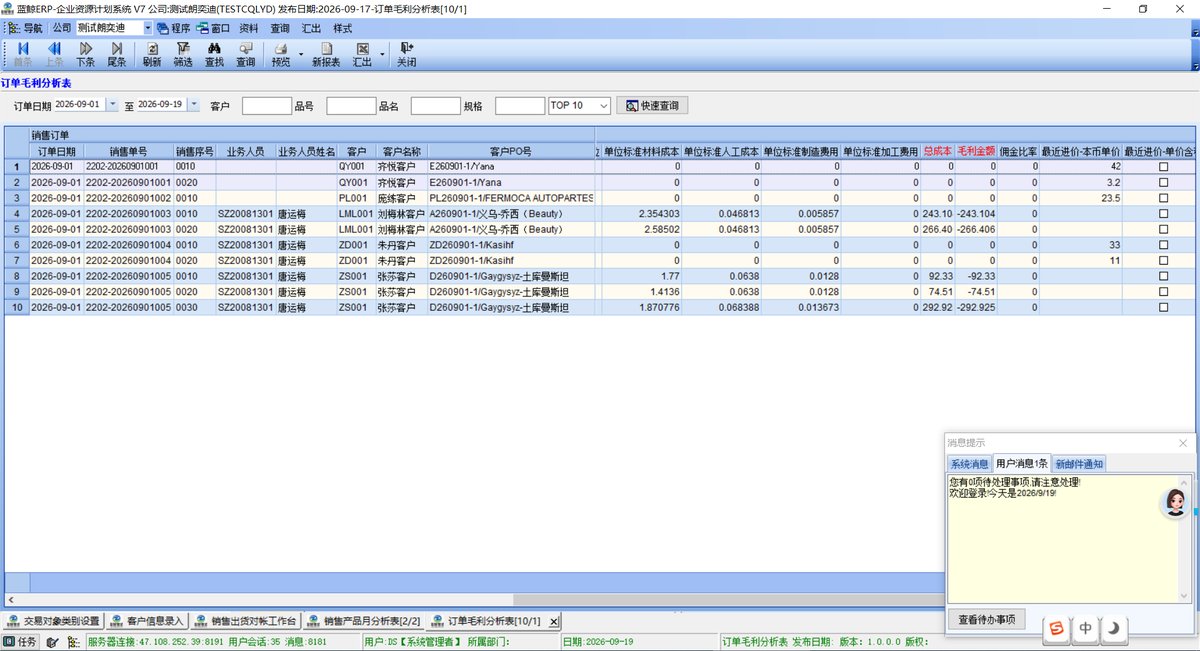Create a new report with 新报表
This screenshot has height=651, width=1200.
pyautogui.click(x=326, y=53)
